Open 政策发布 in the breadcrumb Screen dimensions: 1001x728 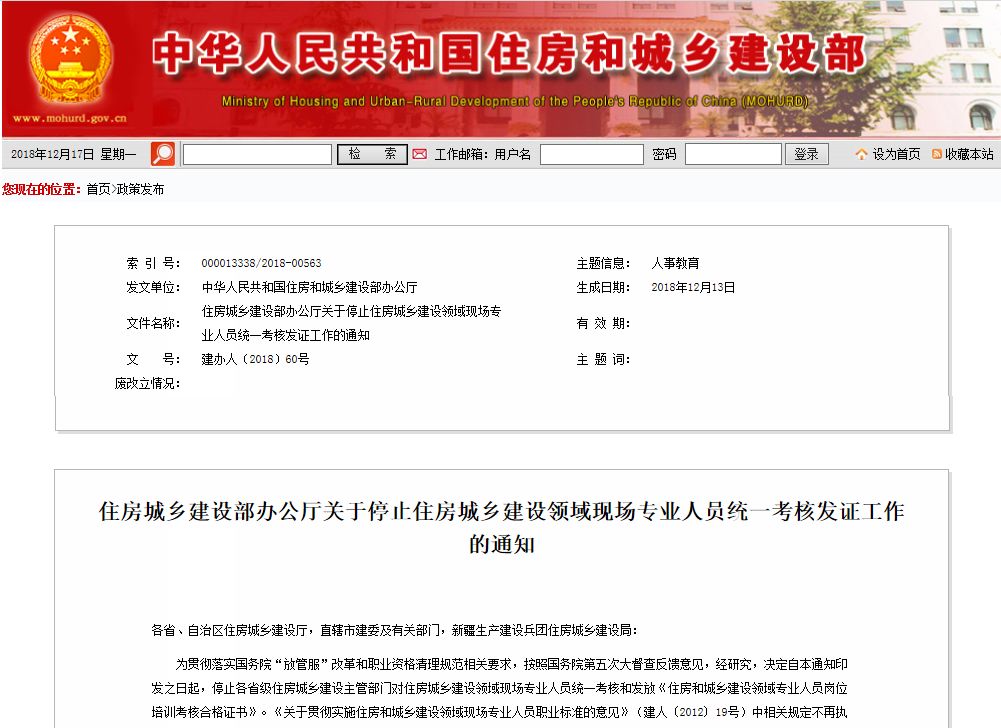coord(140,189)
